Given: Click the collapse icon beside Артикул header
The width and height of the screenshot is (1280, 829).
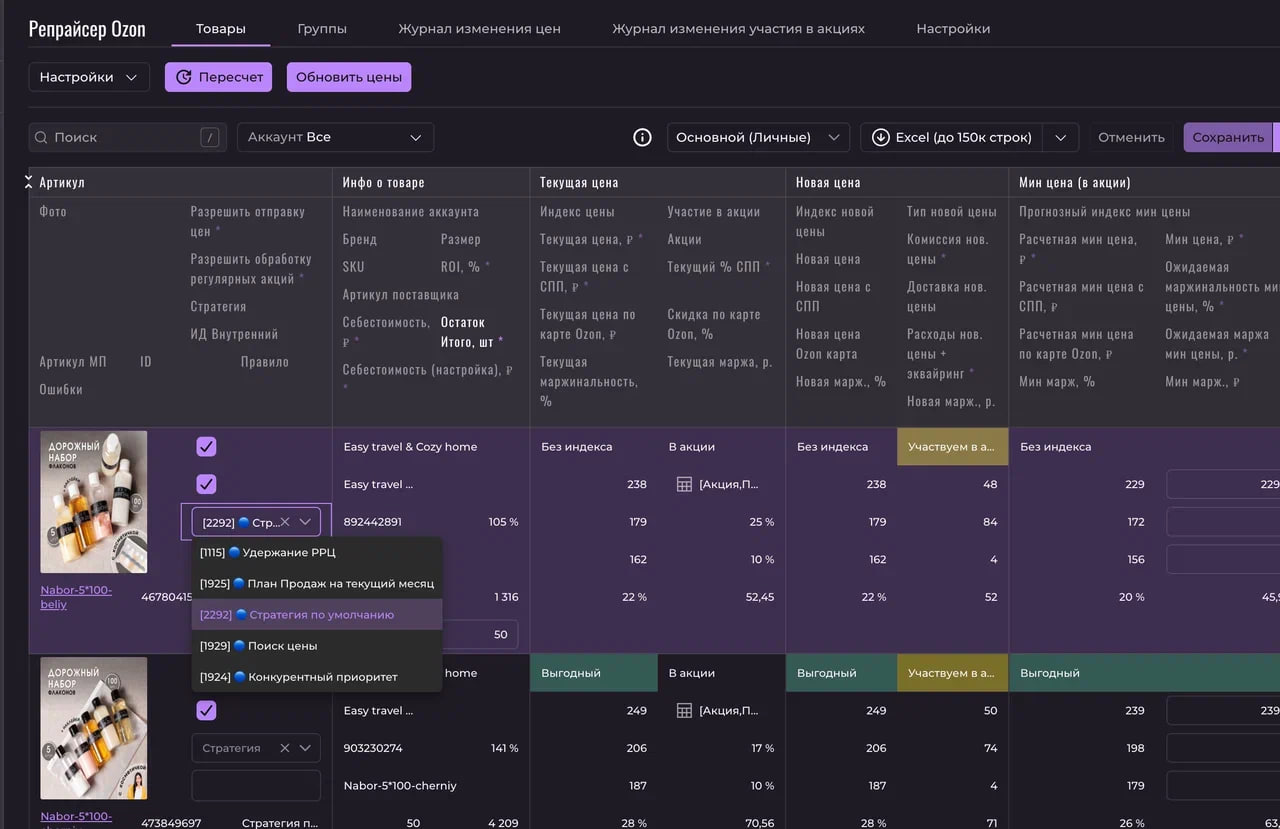Looking at the screenshot, I should 29,182.
